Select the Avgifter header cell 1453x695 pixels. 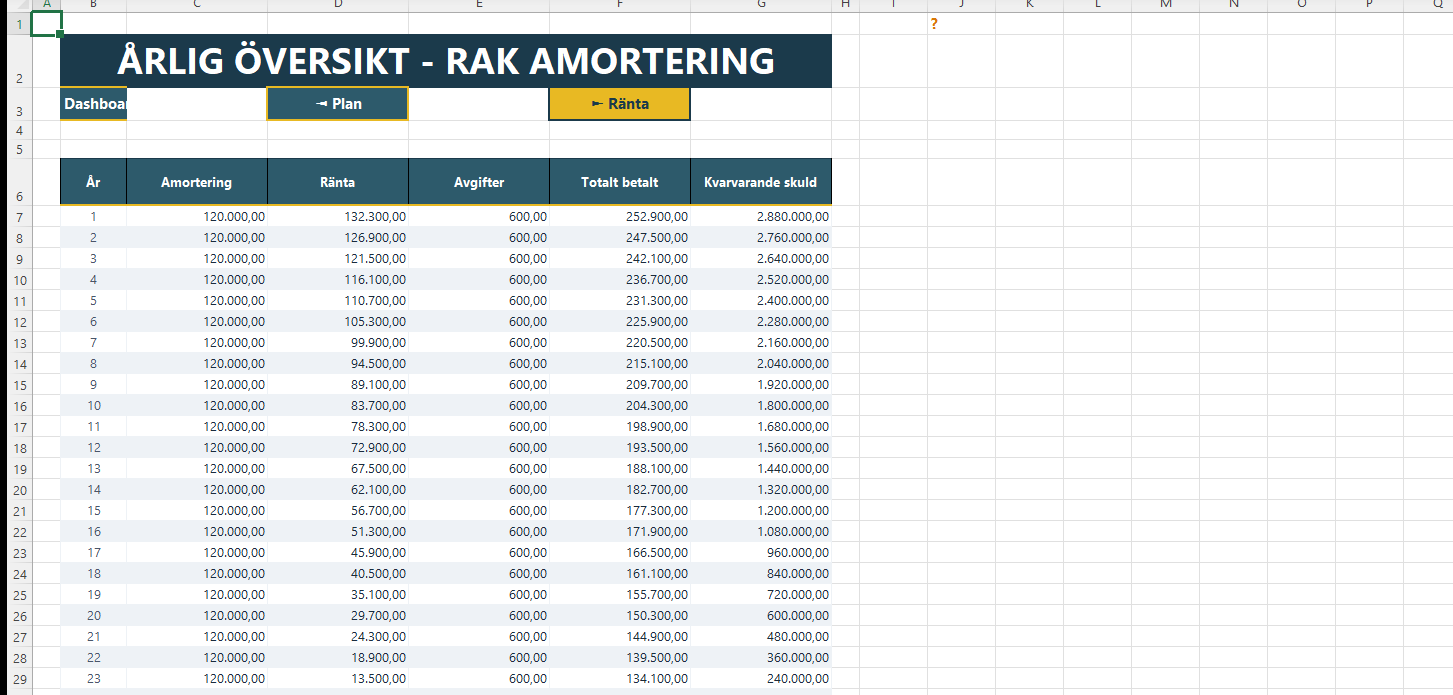click(479, 182)
